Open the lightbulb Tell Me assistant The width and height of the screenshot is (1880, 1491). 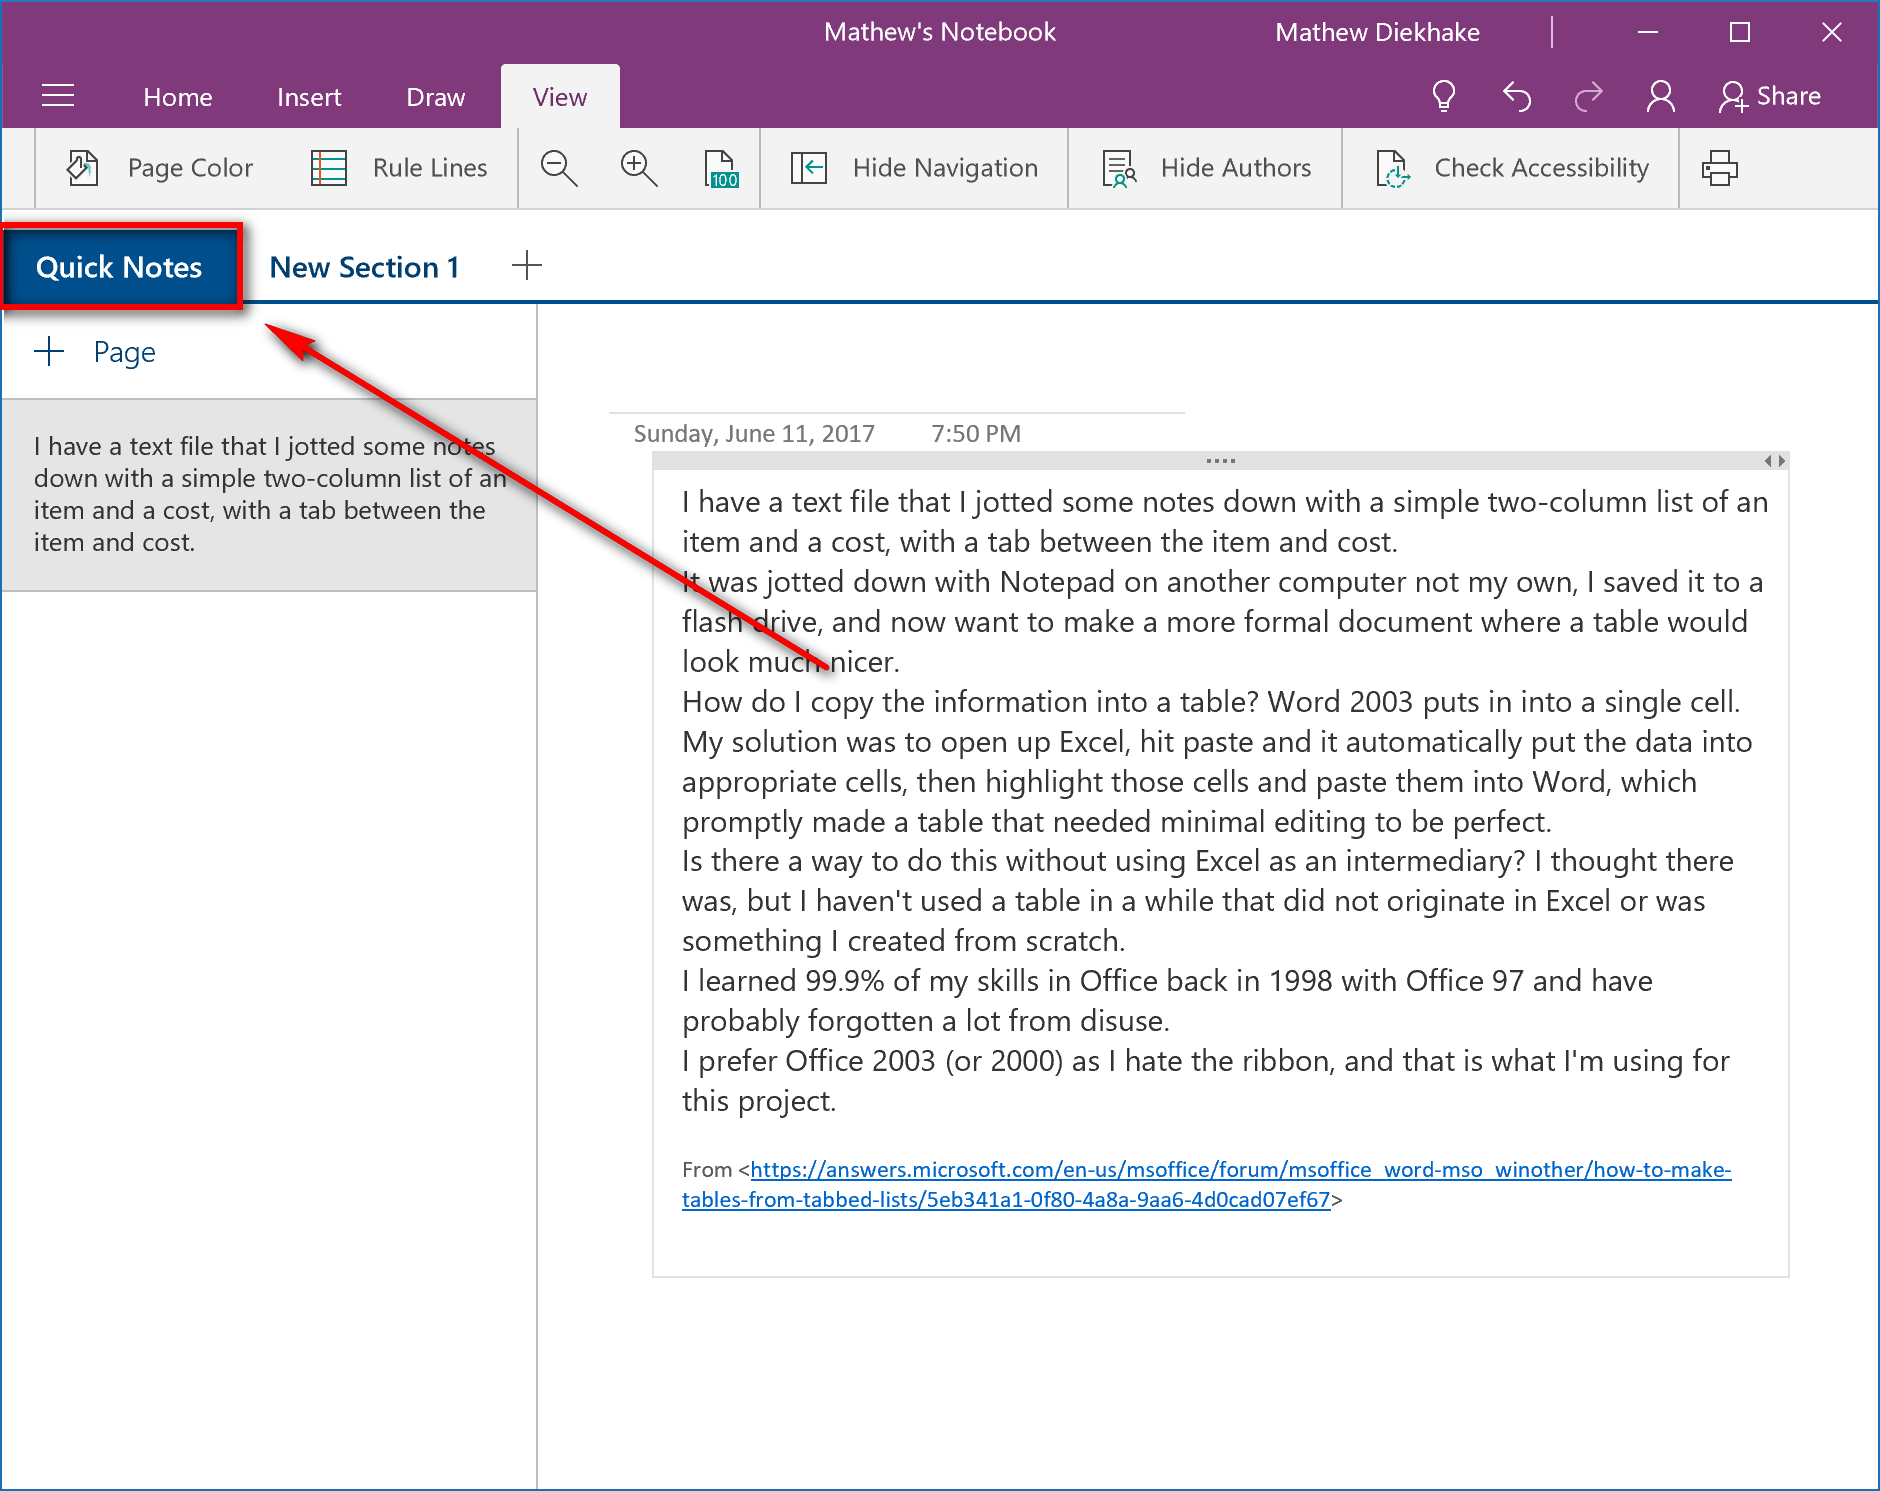pyautogui.click(x=1443, y=96)
